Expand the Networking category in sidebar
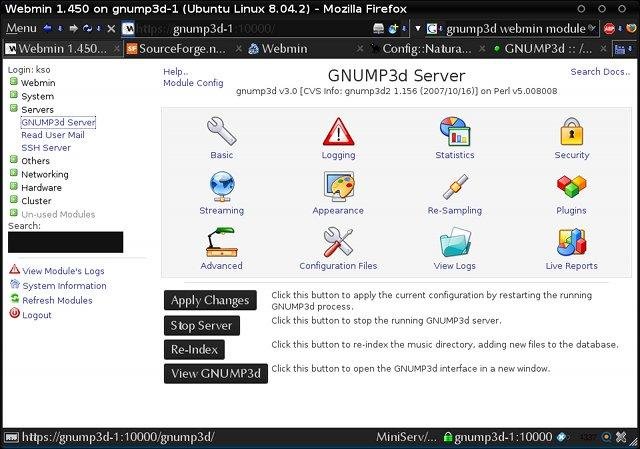This screenshot has height=449, width=640. tap(13, 173)
